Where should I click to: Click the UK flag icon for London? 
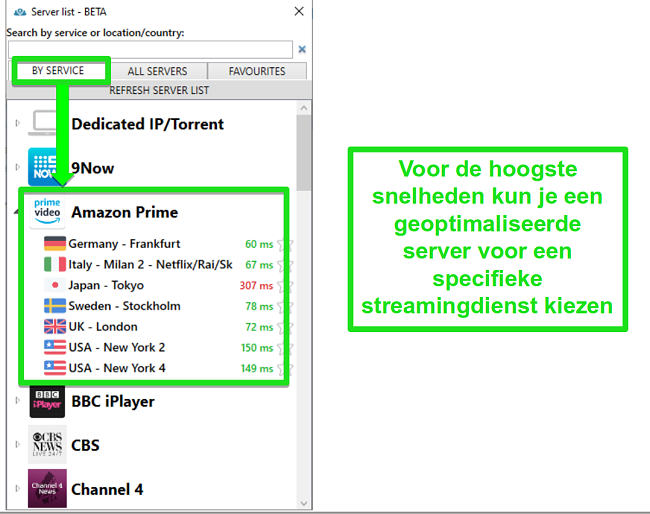pyautogui.click(x=55, y=327)
